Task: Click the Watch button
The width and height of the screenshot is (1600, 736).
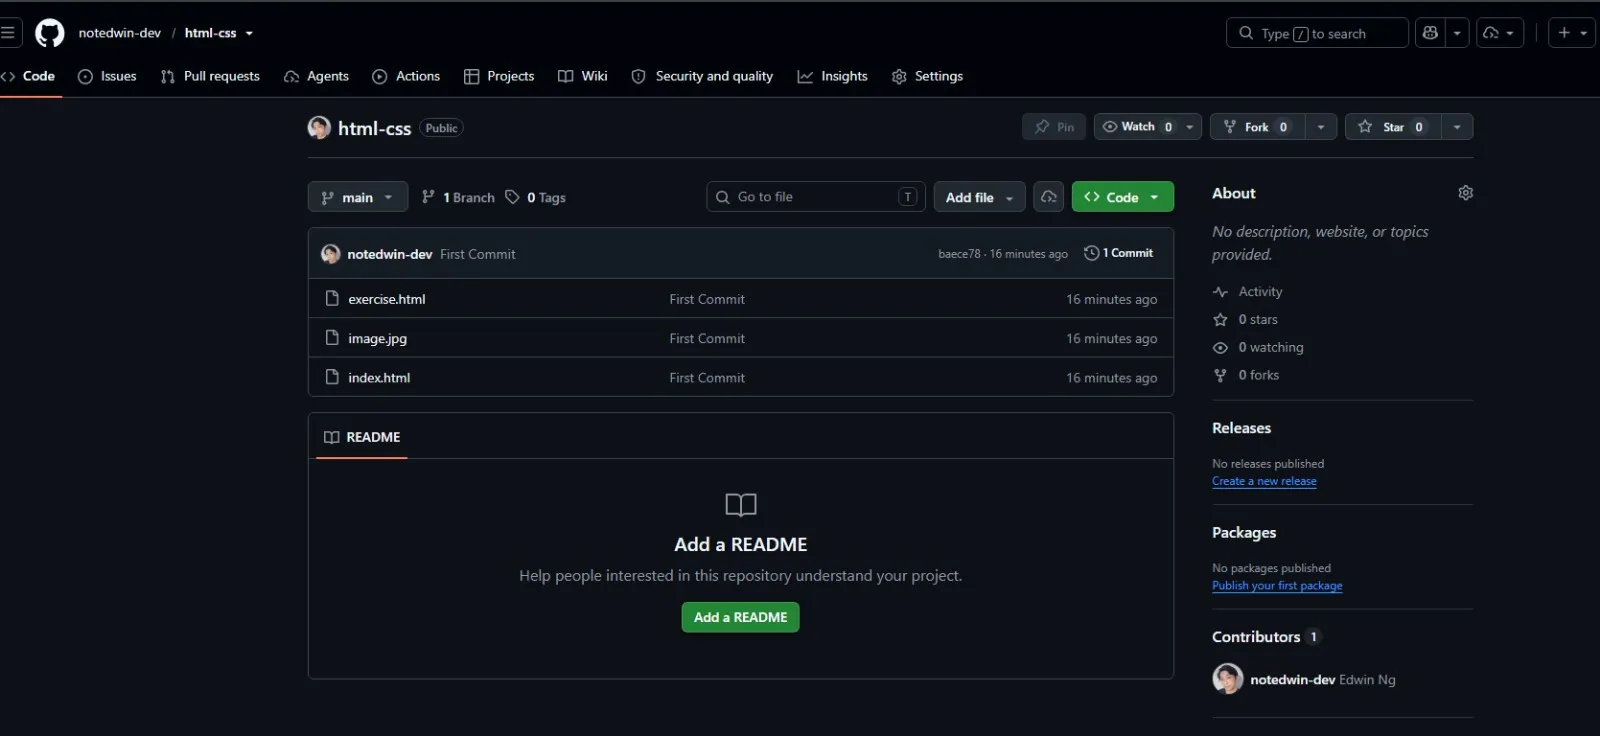Action: [x=1137, y=127]
